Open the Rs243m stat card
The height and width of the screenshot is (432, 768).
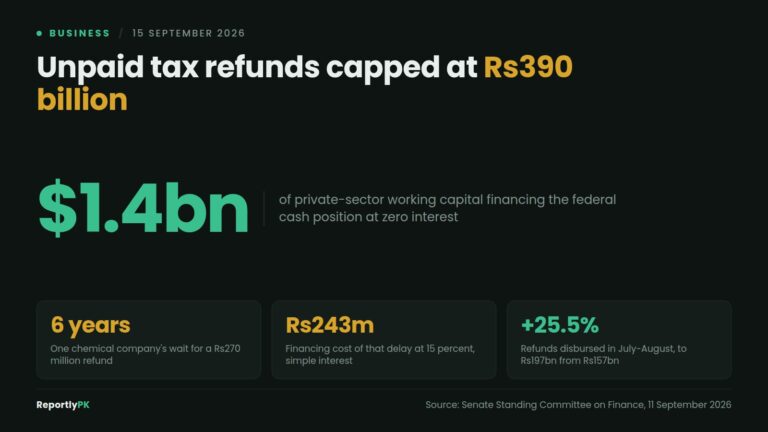[384, 340]
